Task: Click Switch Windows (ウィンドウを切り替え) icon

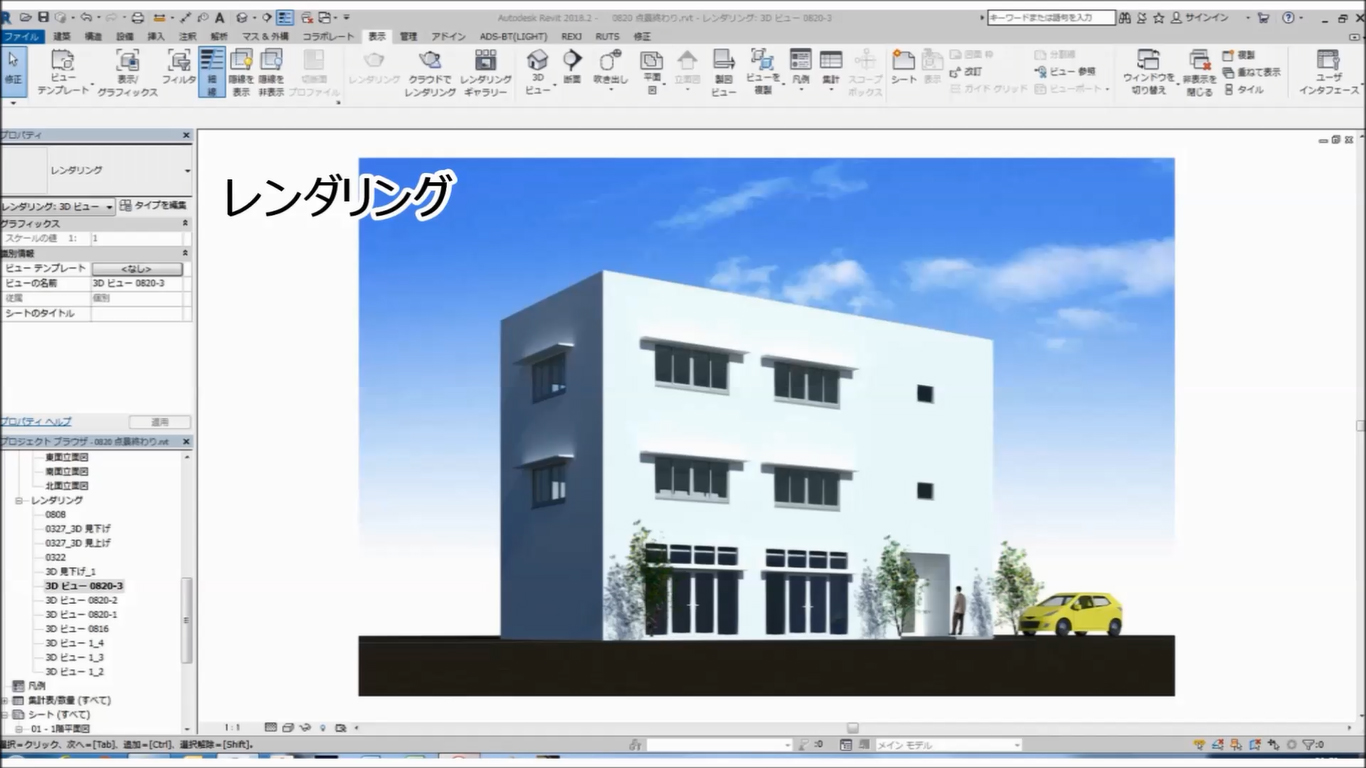Action: click(1147, 62)
